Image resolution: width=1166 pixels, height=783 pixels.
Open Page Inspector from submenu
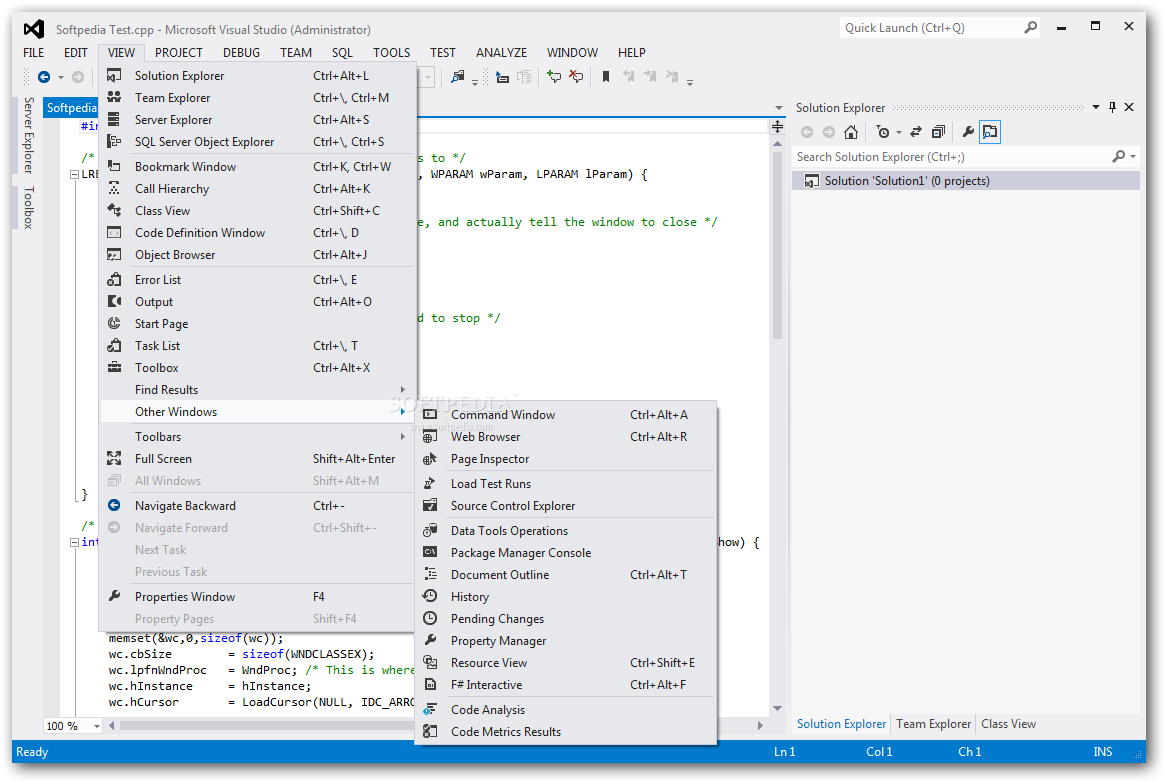[x=565, y=459]
